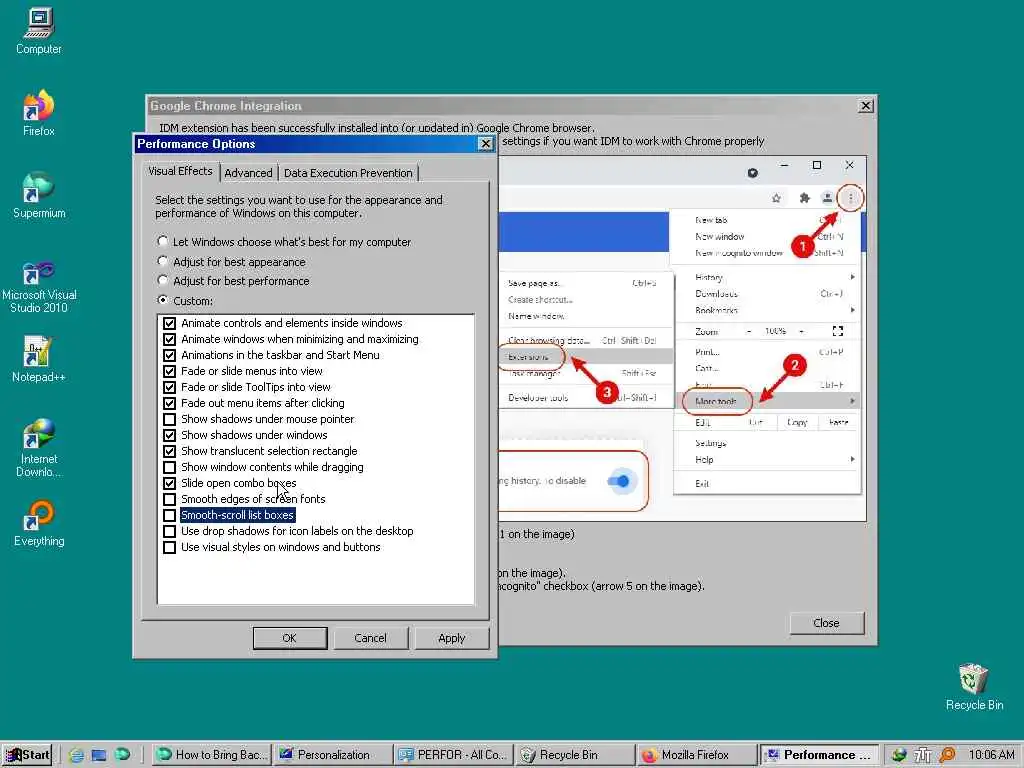Enable Show shadows under mouse pointer
This screenshot has width=1024, height=768.
(170, 419)
